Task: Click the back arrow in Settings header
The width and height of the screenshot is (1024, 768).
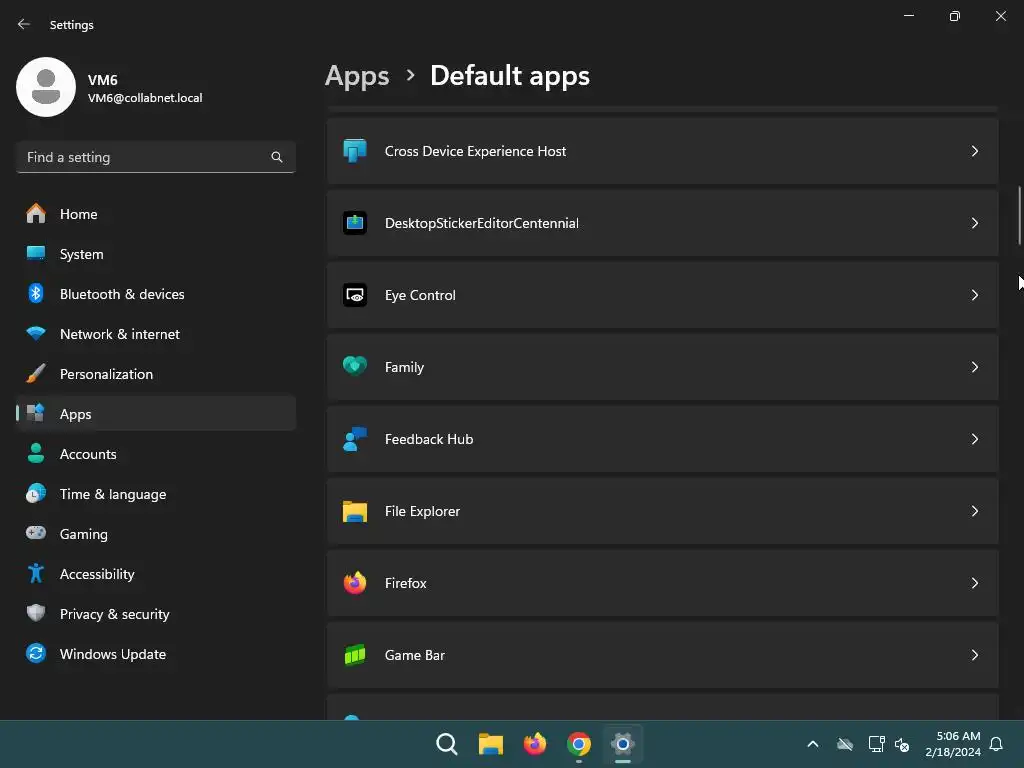Action: [24, 24]
